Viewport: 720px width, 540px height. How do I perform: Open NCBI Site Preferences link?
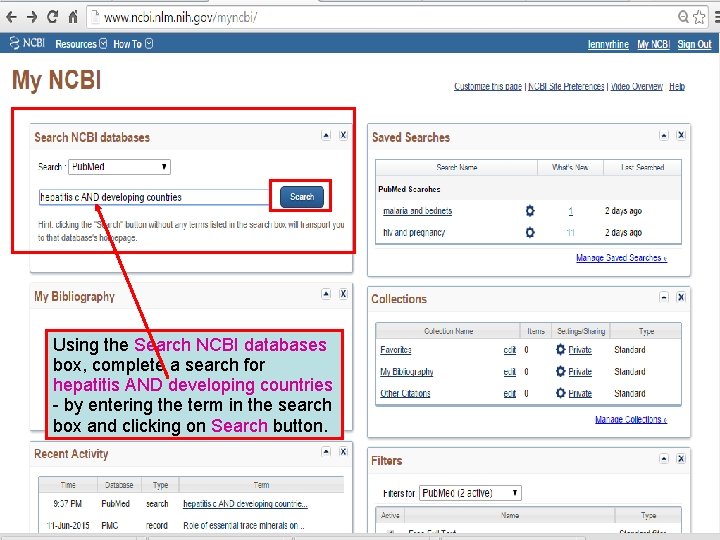point(566,86)
